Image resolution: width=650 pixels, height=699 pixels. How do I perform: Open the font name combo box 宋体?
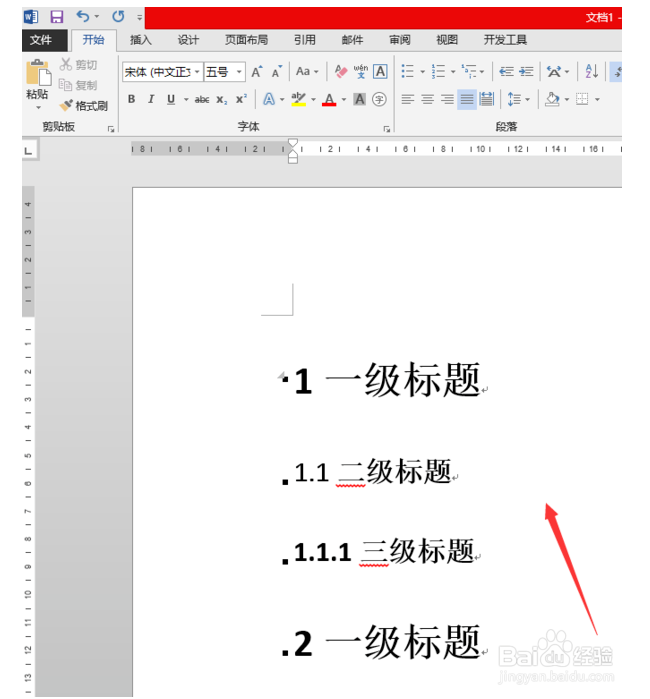pyautogui.click(x=162, y=72)
